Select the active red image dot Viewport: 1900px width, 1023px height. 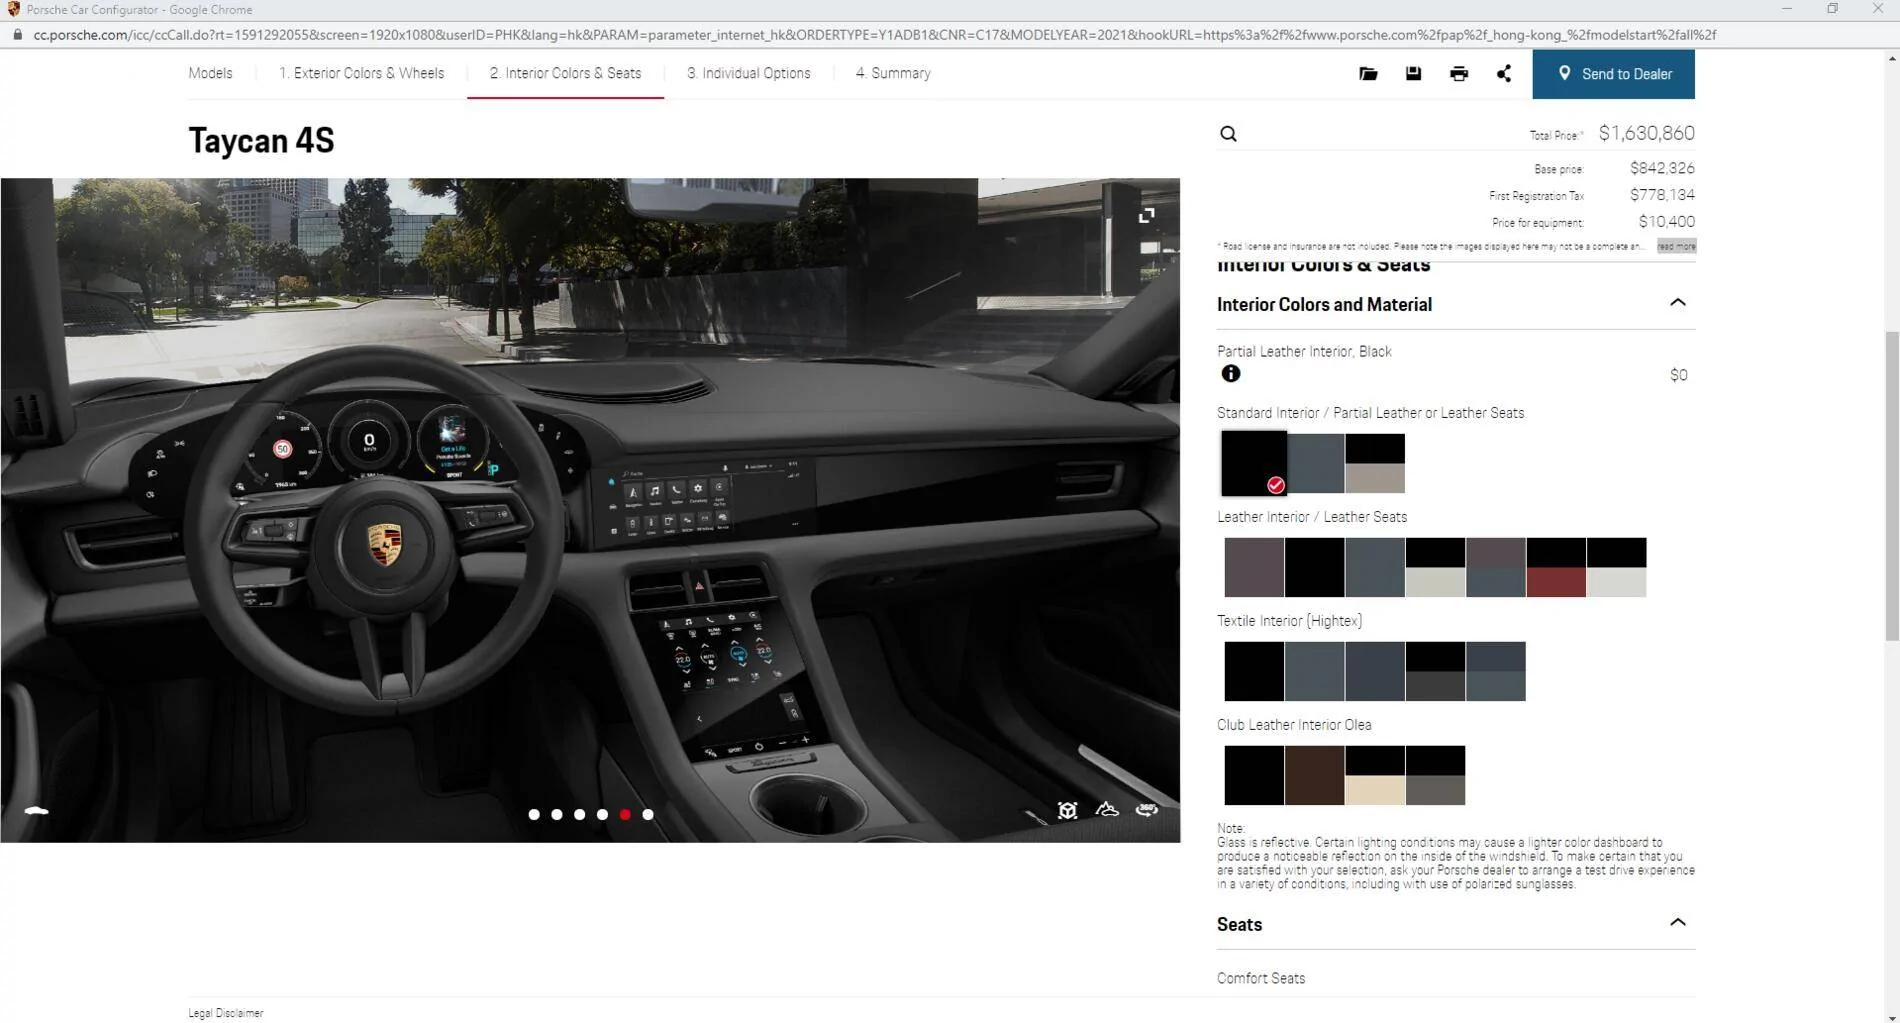[625, 815]
